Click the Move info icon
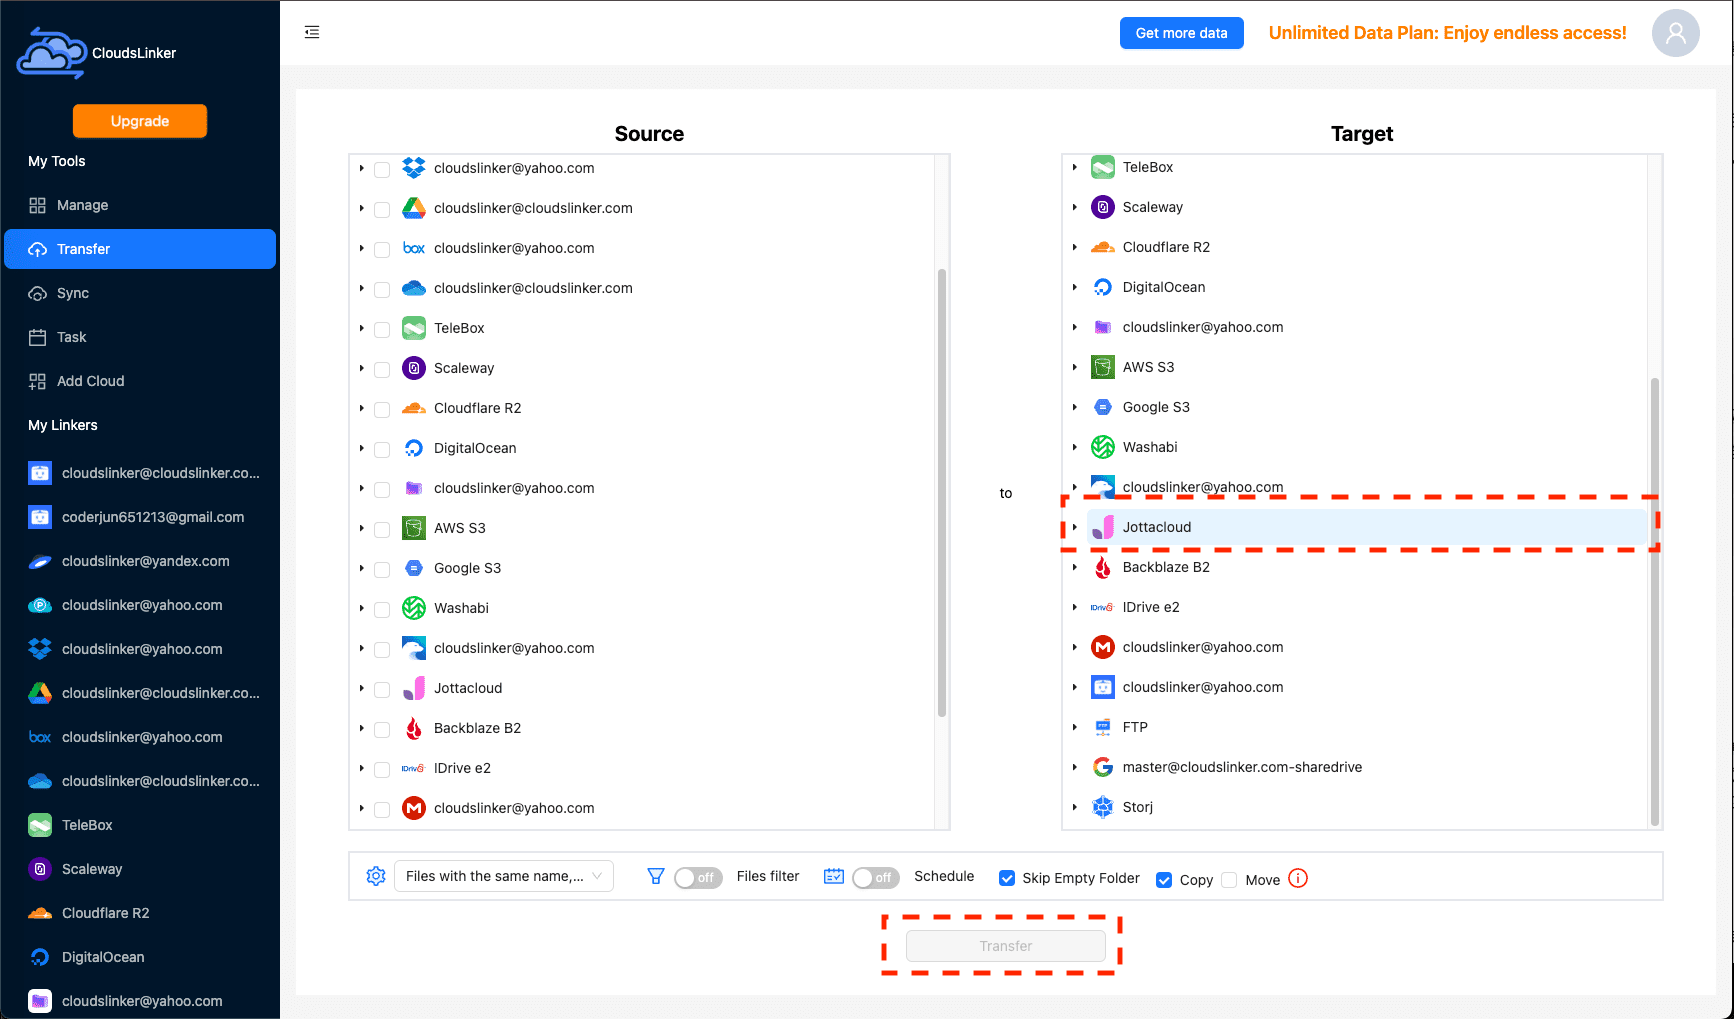This screenshot has height=1019, width=1734. 1298,878
